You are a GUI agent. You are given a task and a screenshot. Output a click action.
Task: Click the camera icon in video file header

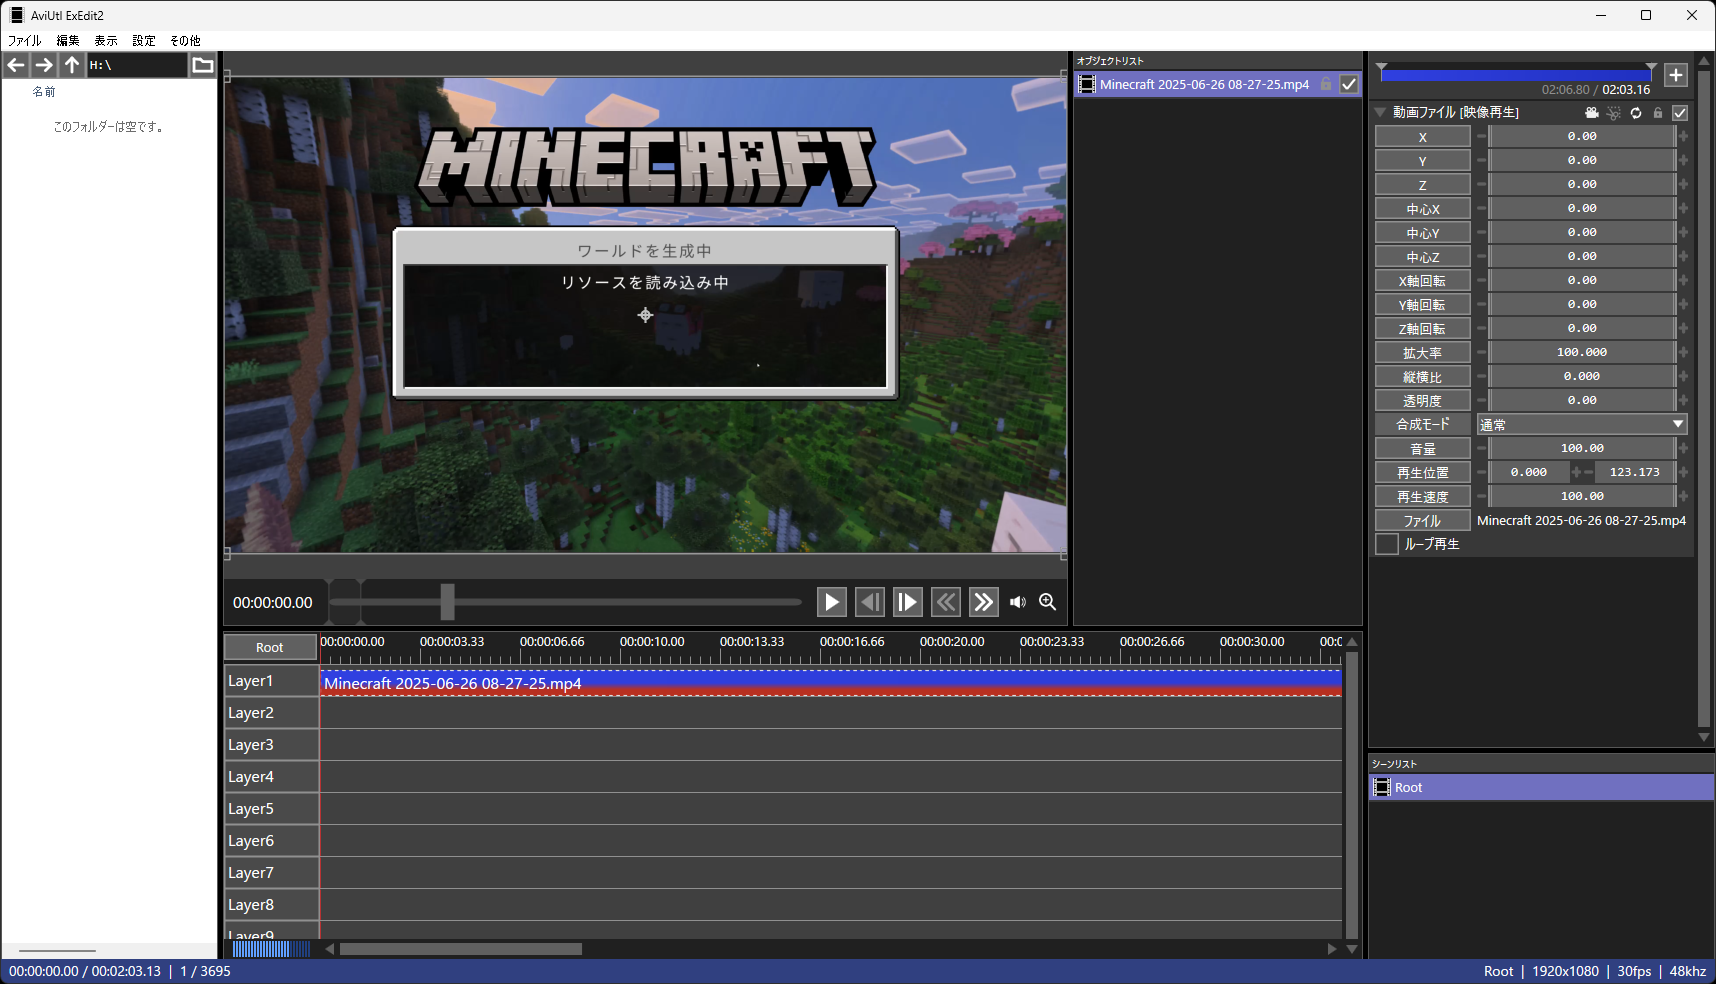pyautogui.click(x=1592, y=113)
